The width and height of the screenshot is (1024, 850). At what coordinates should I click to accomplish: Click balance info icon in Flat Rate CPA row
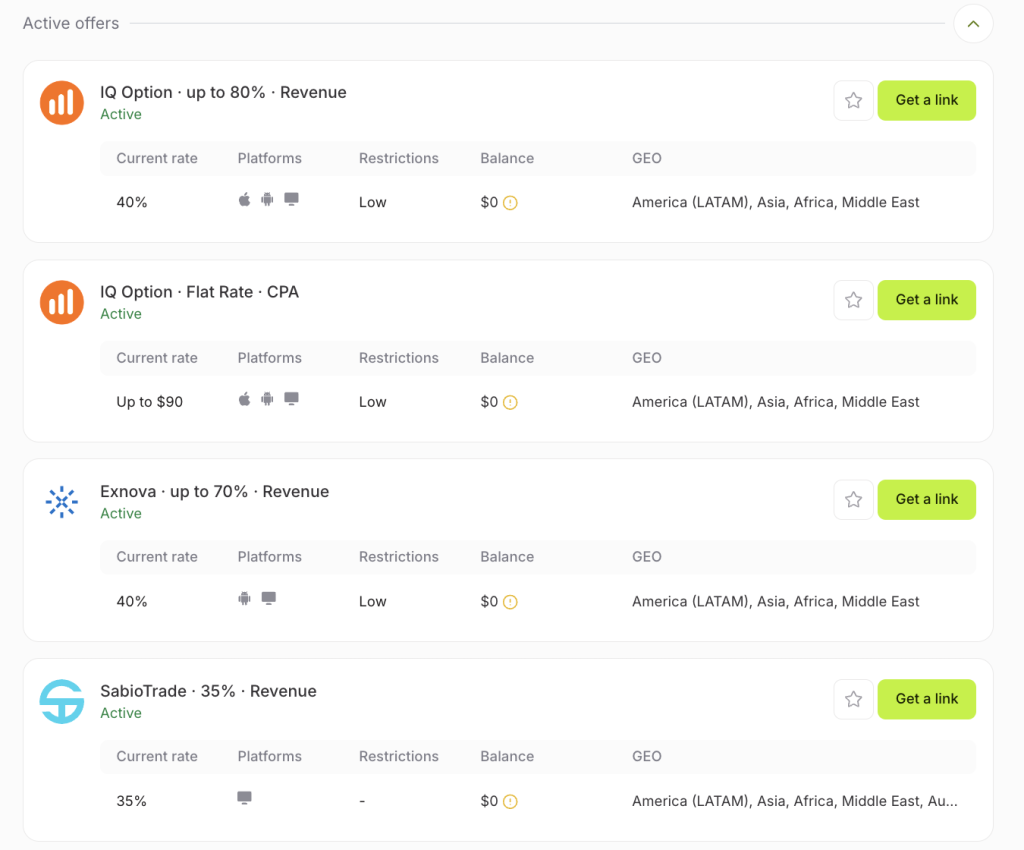[510, 403]
